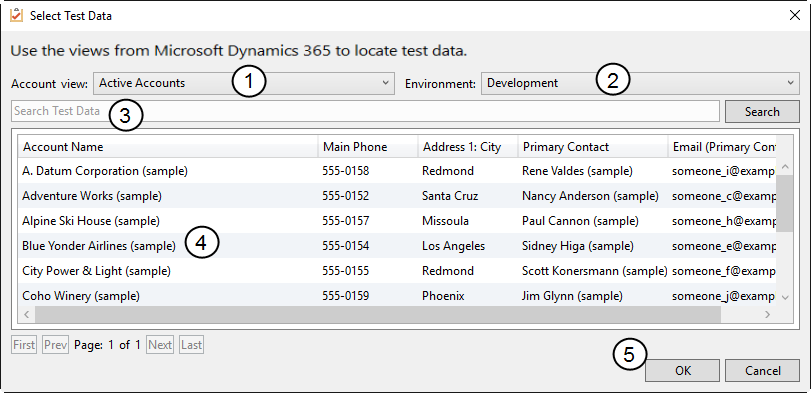Sort by Primary Contact column header

point(593,147)
